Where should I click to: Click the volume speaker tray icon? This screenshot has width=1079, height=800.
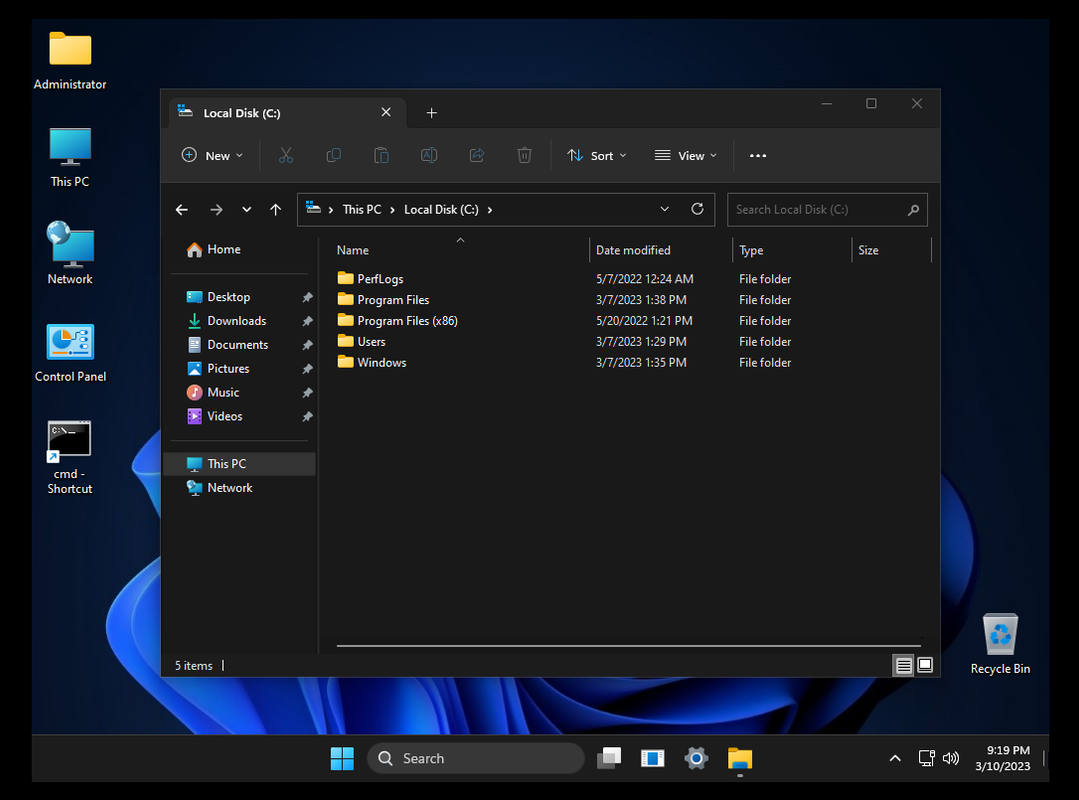tap(951, 758)
